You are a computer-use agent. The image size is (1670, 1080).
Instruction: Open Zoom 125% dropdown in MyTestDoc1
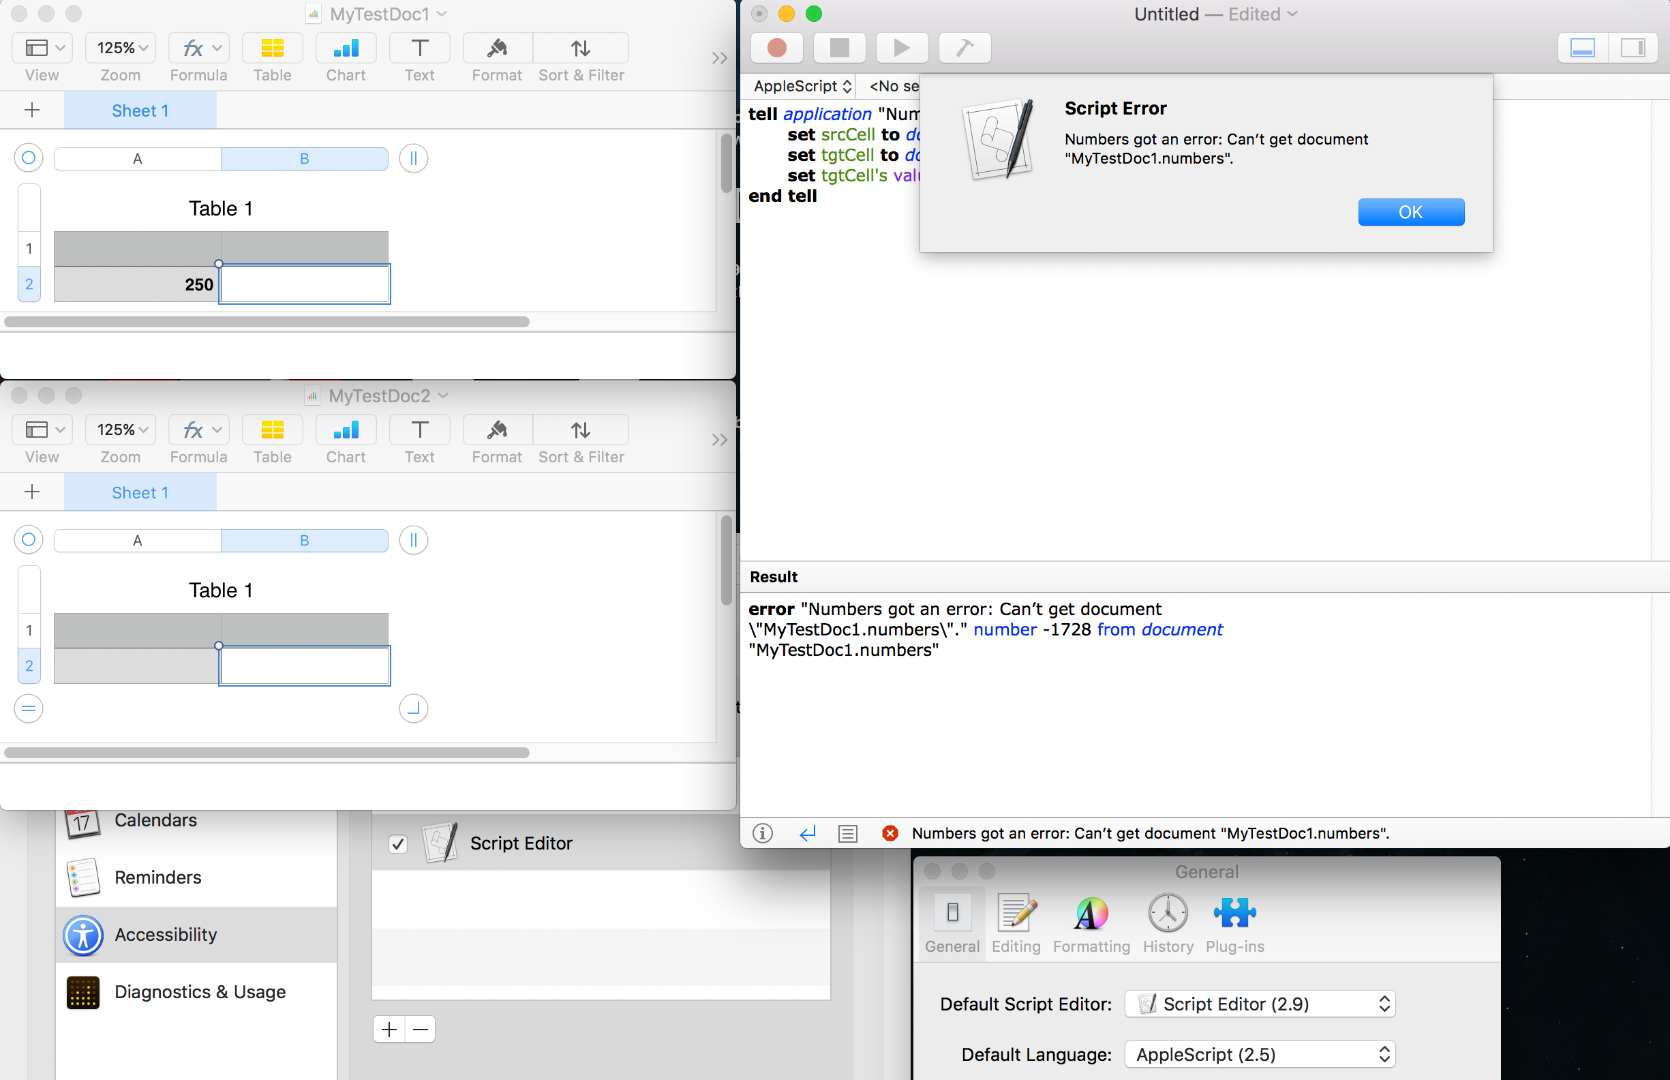click(x=121, y=48)
